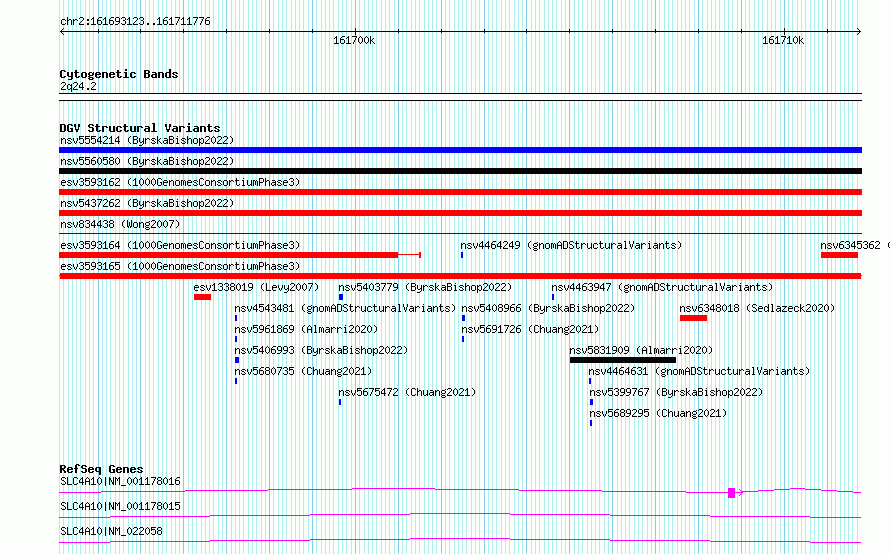Click the Cytogenetic Bands track title
The width and height of the screenshot is (890, 554).
[119, 74]
